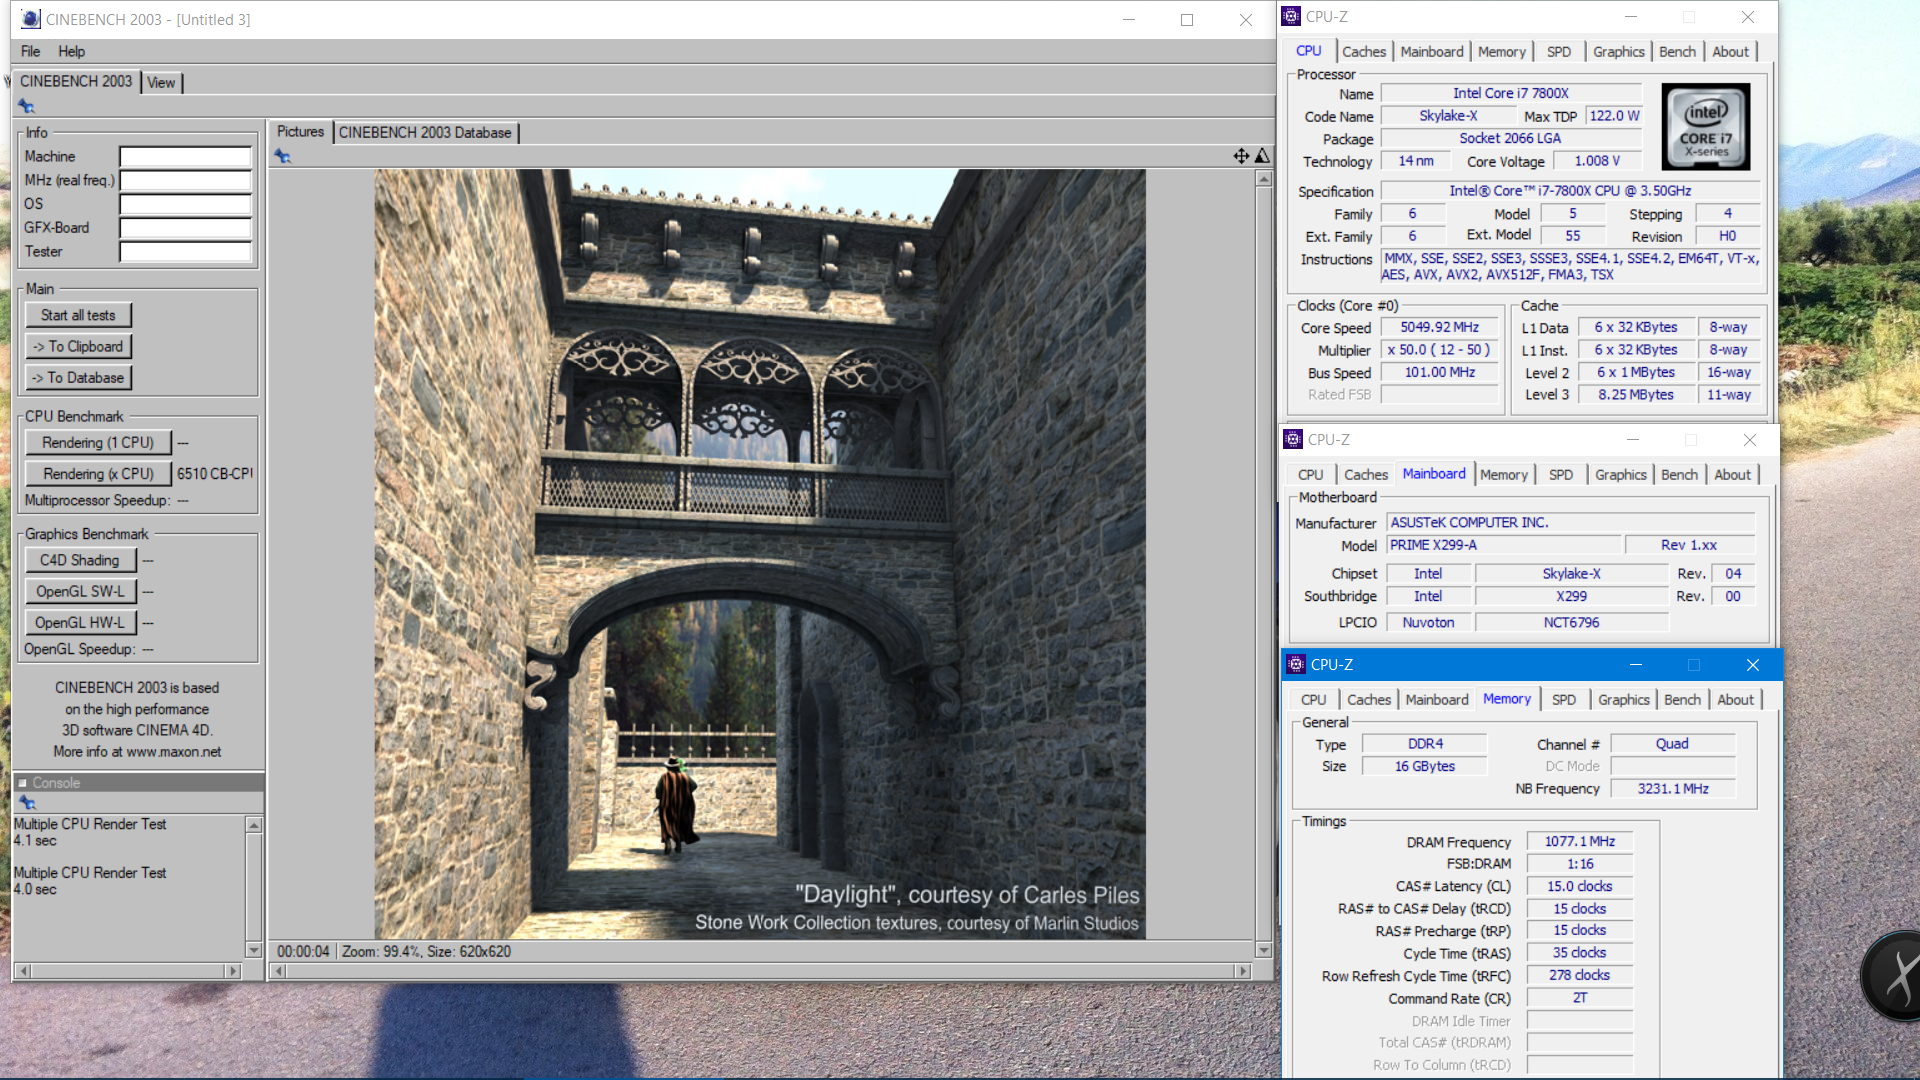Image resolution: width=1920 pixels, height=1080 pixels.
Task: Open the CINEBENCH 2003 Database tab
Action: coord(425,132)
